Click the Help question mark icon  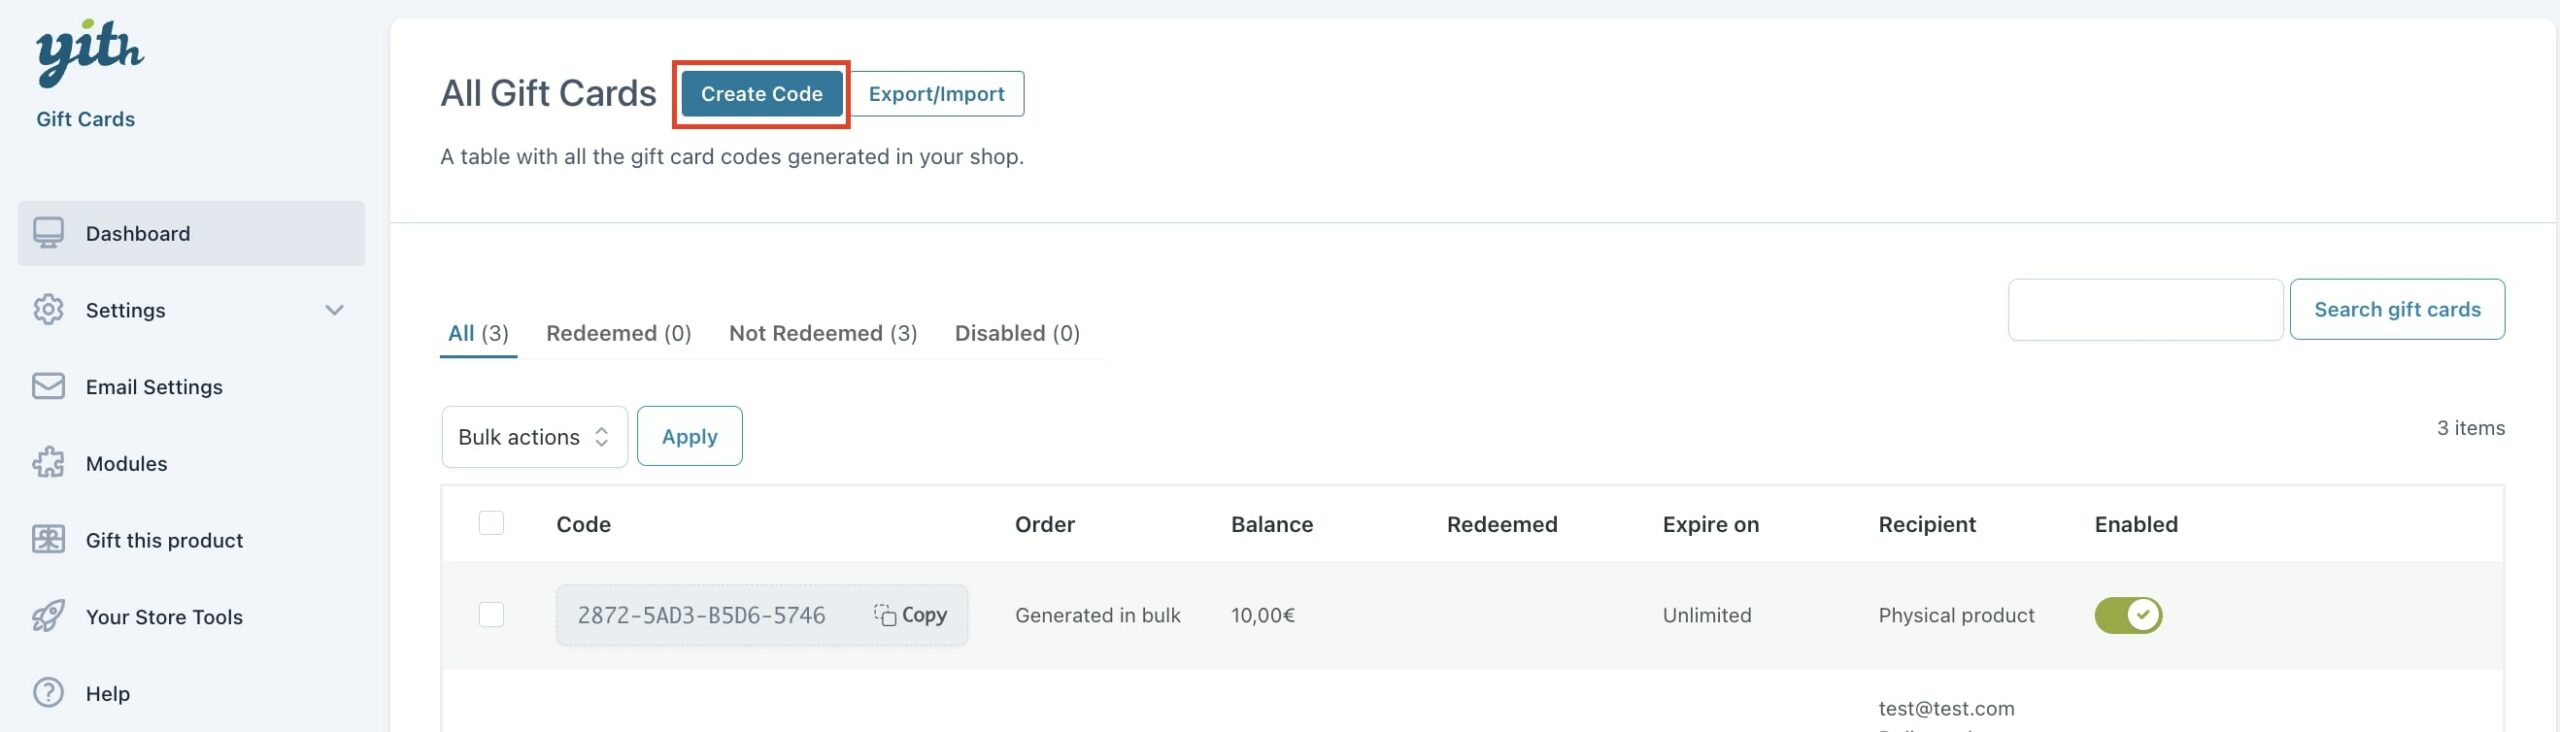coord(48,693)
